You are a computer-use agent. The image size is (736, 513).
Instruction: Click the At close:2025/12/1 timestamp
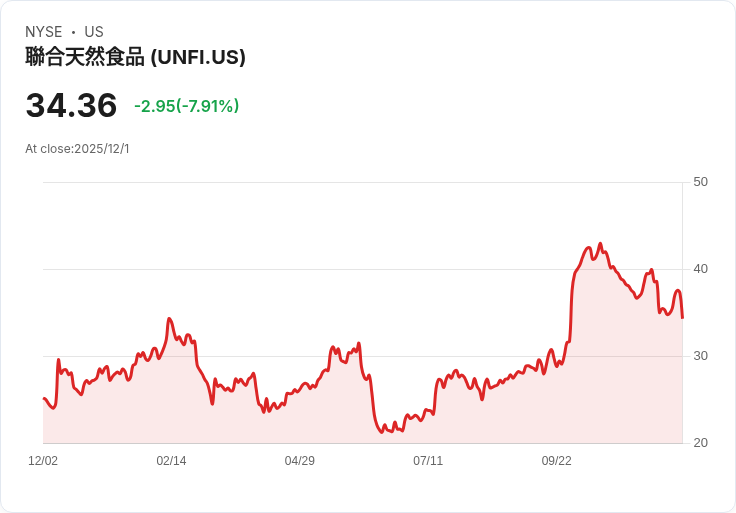click(x=77, y=149)
